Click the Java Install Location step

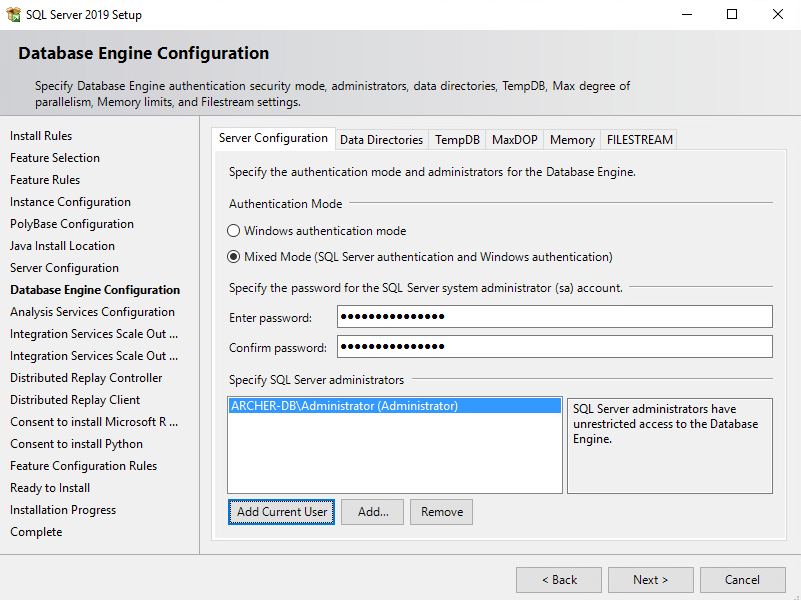click(62, 246)
